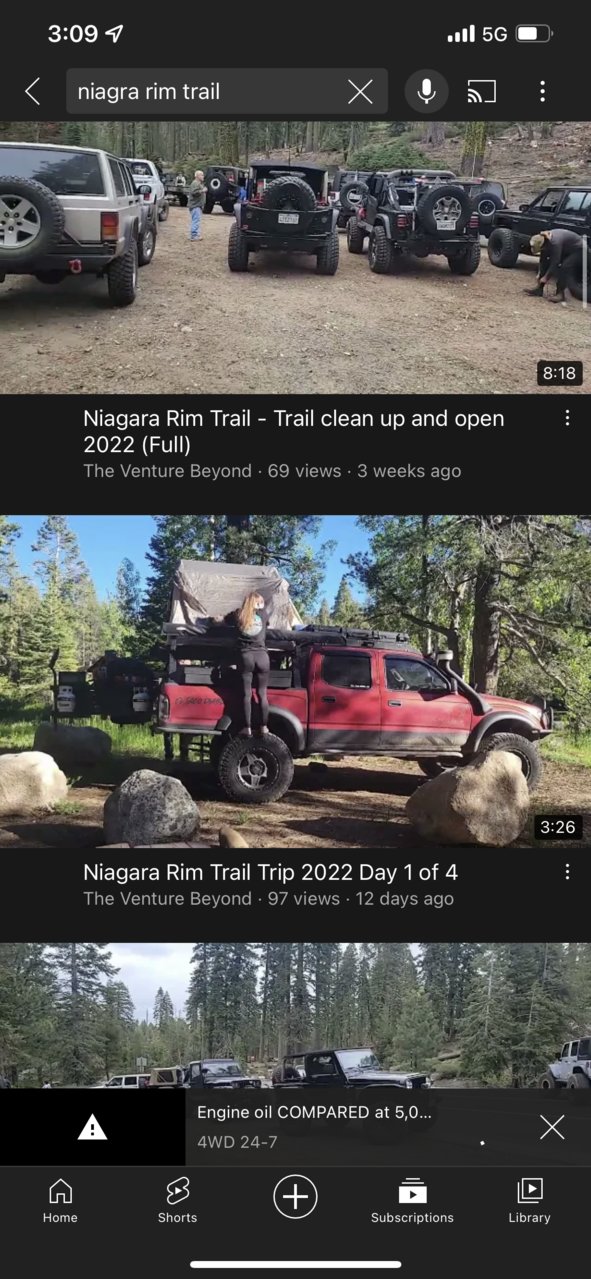591x1279 pixels.
Task: Open the top-right three-dot menu
Action: pyautogui.click(x=542, y=92)
